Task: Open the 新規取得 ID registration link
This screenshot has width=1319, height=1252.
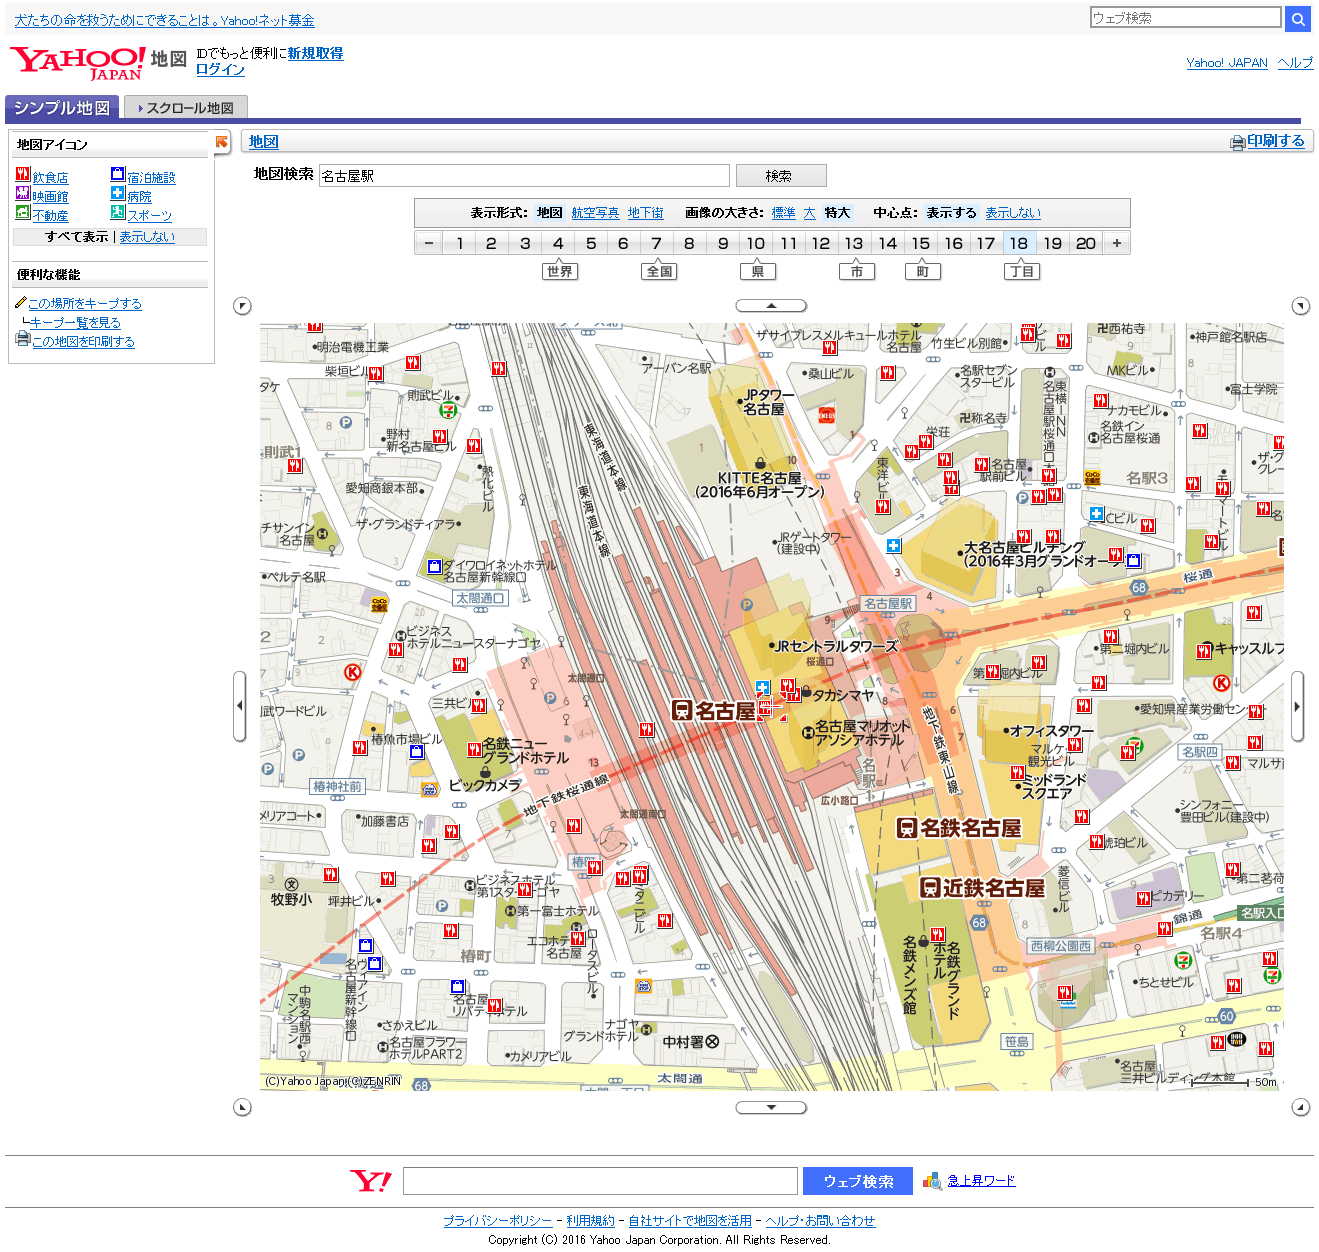Action: tap(315, 54)
